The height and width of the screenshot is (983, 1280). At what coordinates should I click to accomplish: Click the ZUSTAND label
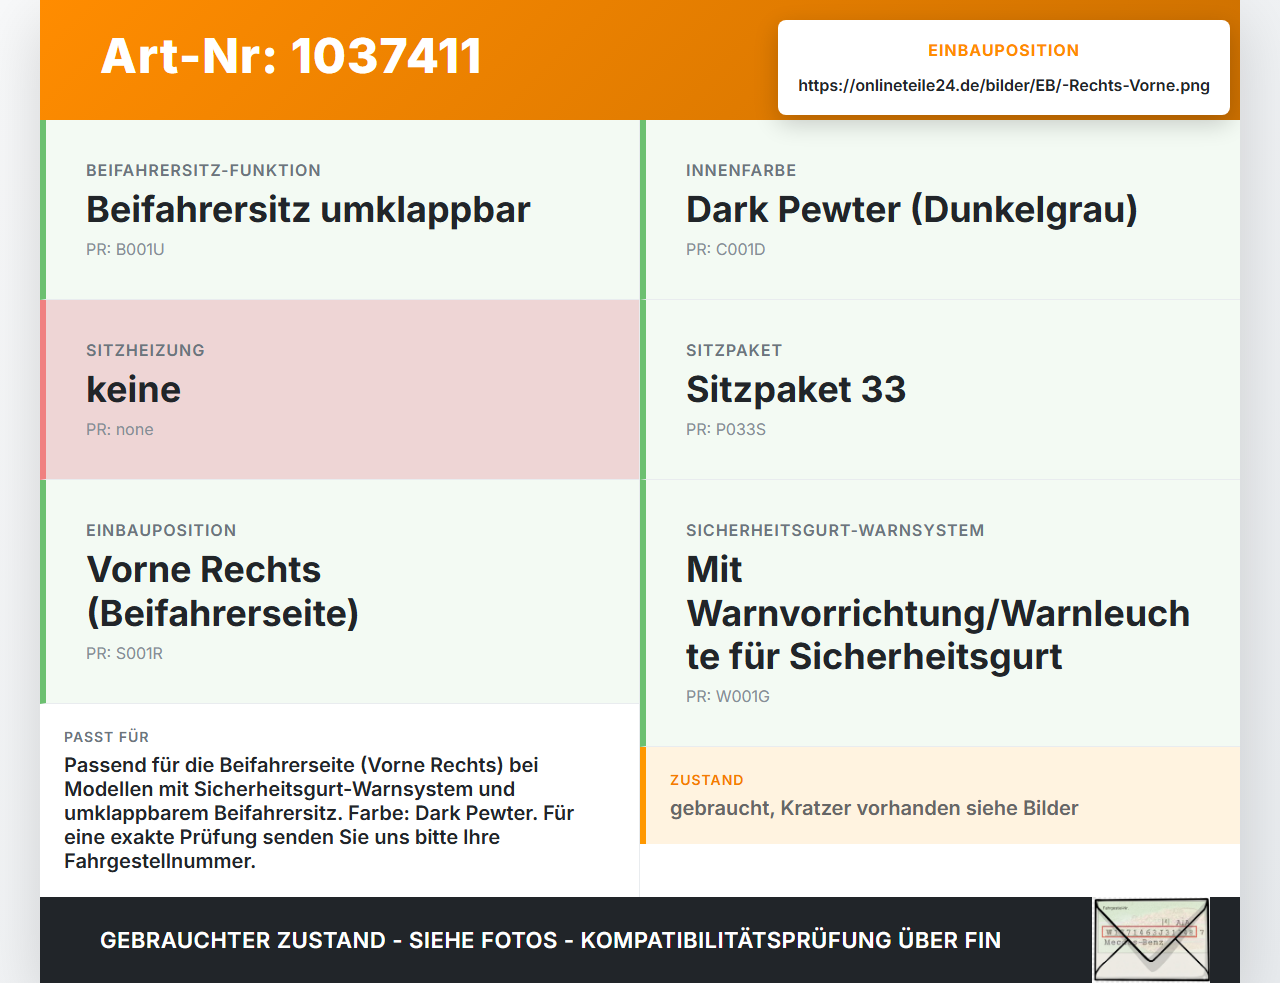click(x=707, y=780)
